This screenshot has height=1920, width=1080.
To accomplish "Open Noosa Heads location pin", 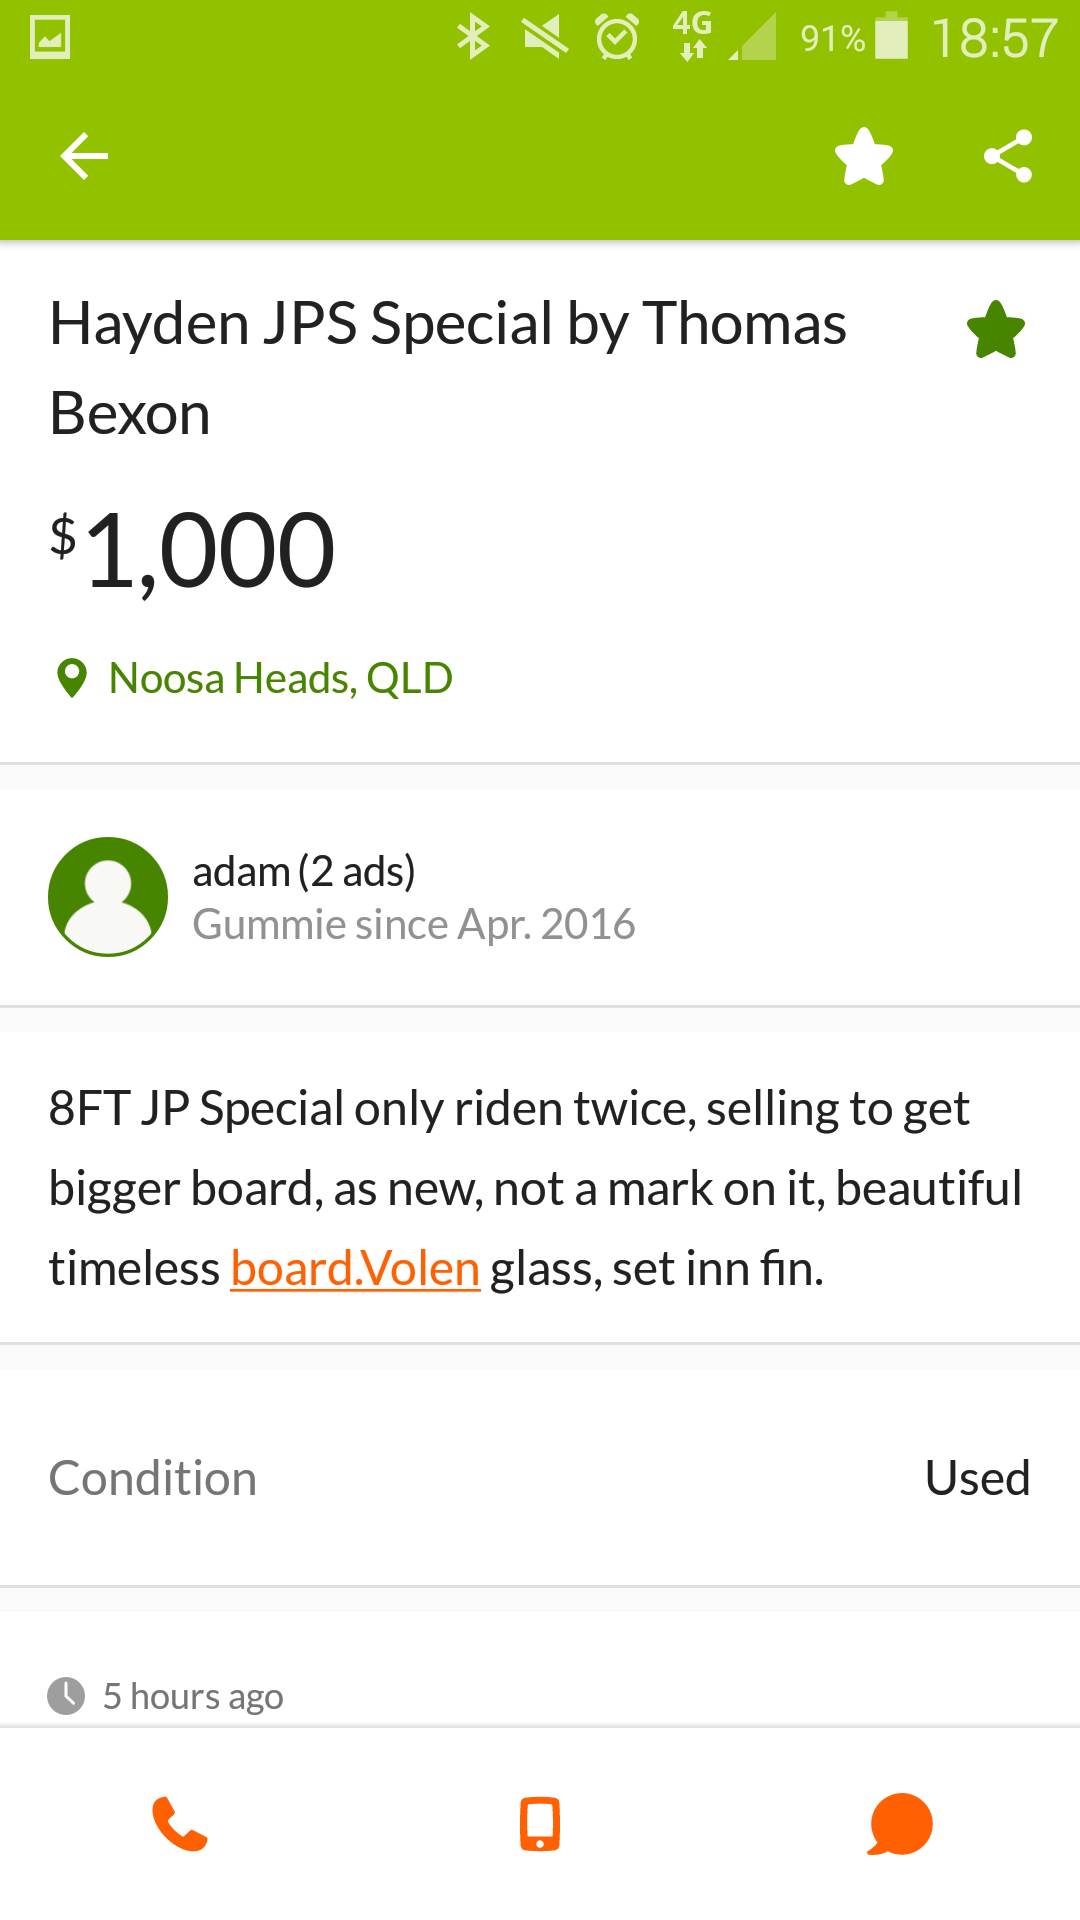I will click(x=71, y=678).
